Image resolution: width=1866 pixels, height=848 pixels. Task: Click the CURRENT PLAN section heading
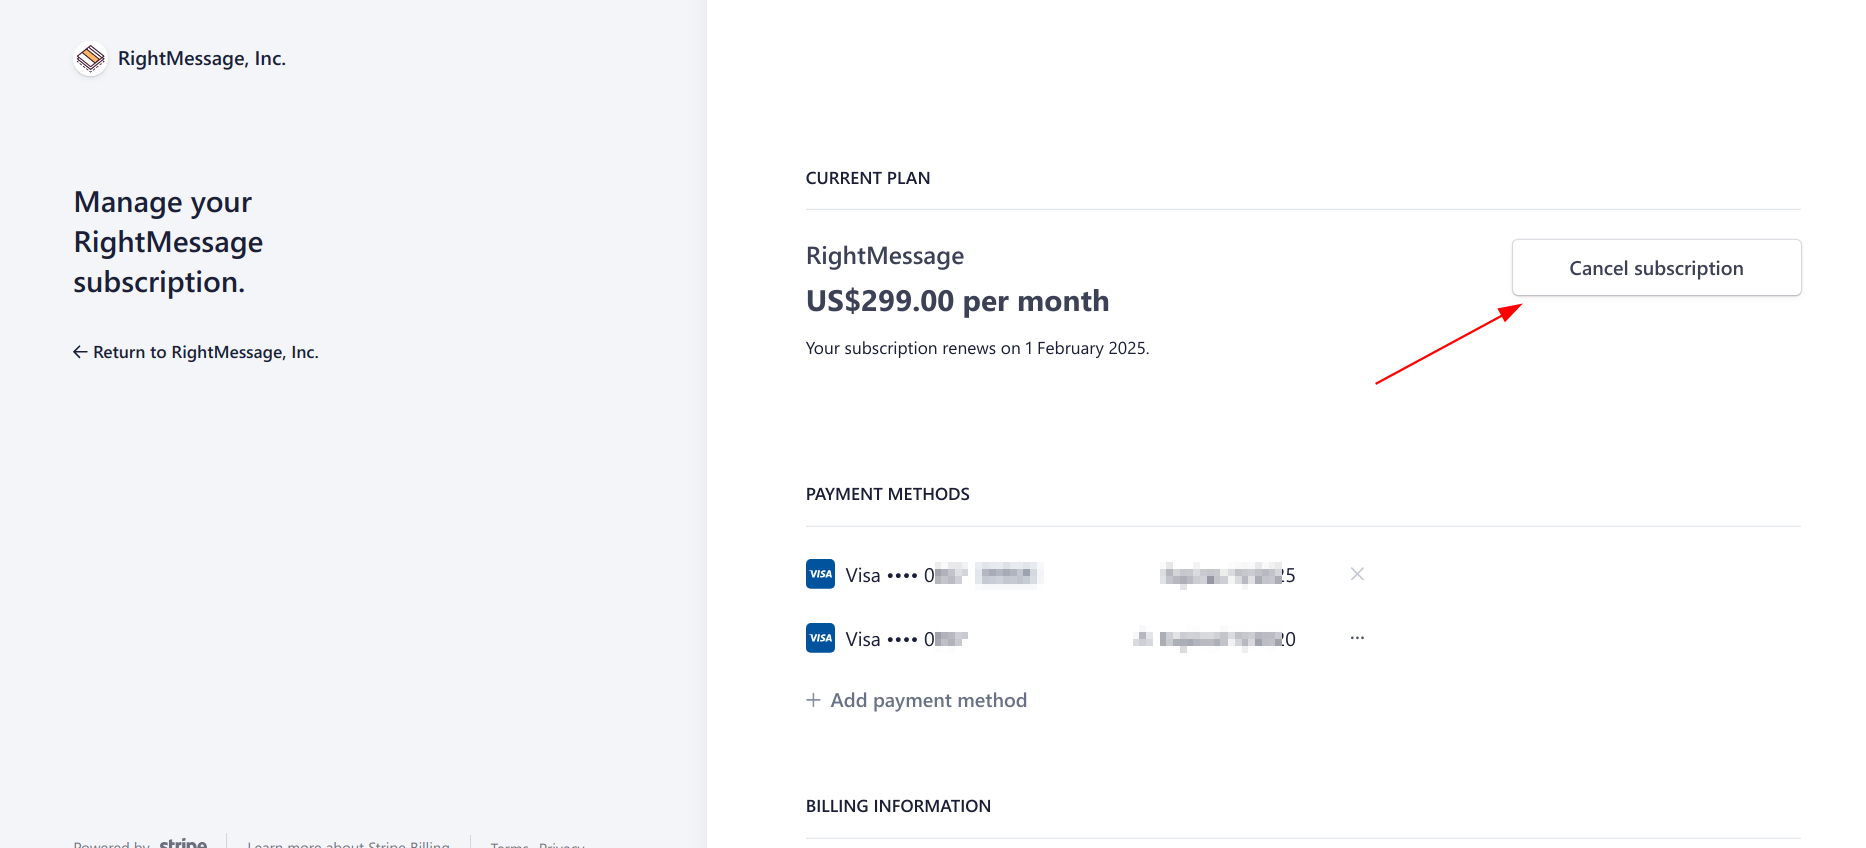click(x=867, y=178)
